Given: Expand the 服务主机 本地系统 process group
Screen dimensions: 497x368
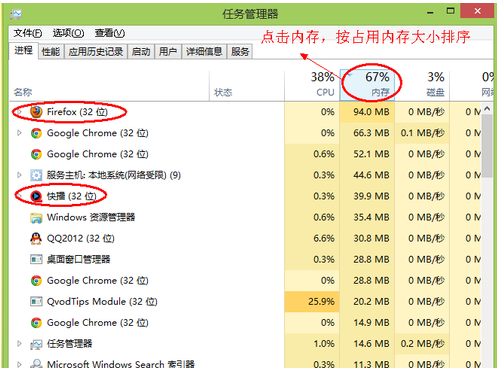Looking at the screenshot, I should [19, 175].
